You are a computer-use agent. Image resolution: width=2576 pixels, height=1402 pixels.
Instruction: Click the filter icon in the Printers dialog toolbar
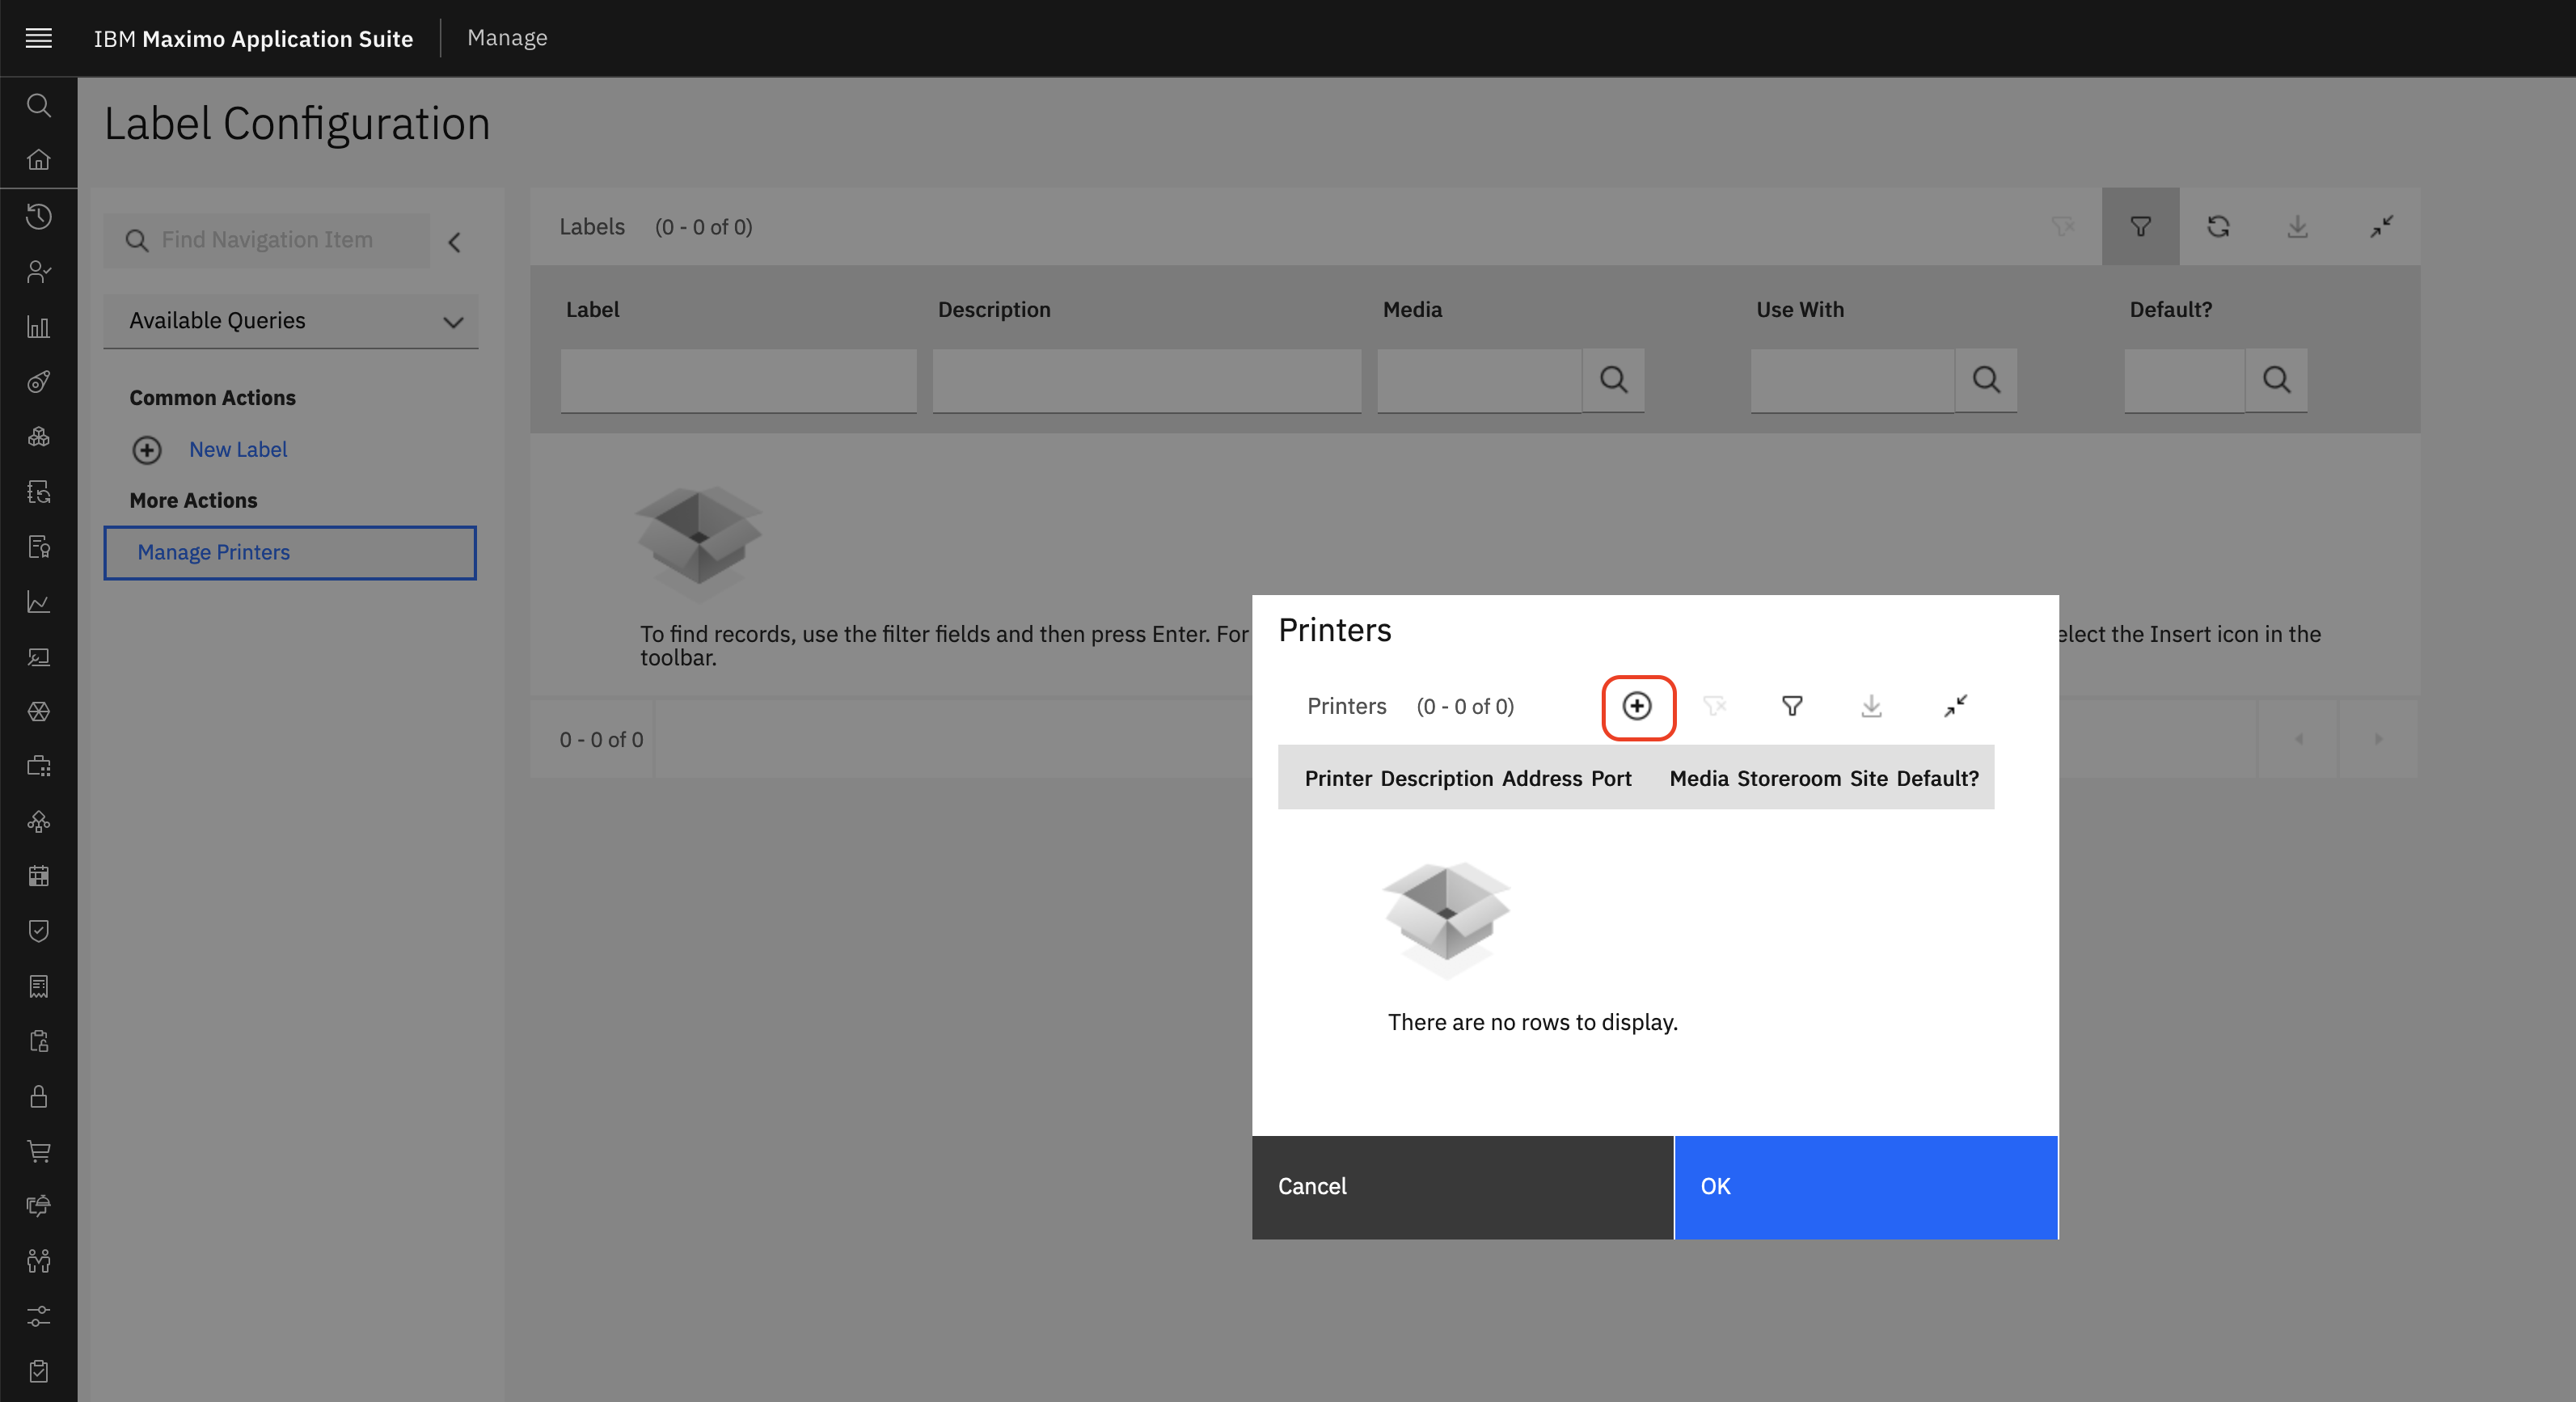pos(1792,706)
